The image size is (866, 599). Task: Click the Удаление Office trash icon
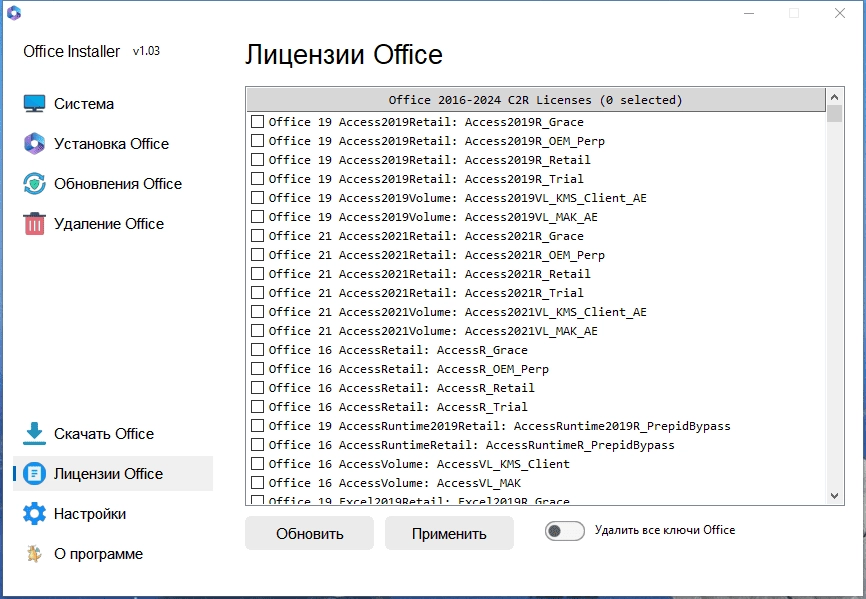point(34,224)
